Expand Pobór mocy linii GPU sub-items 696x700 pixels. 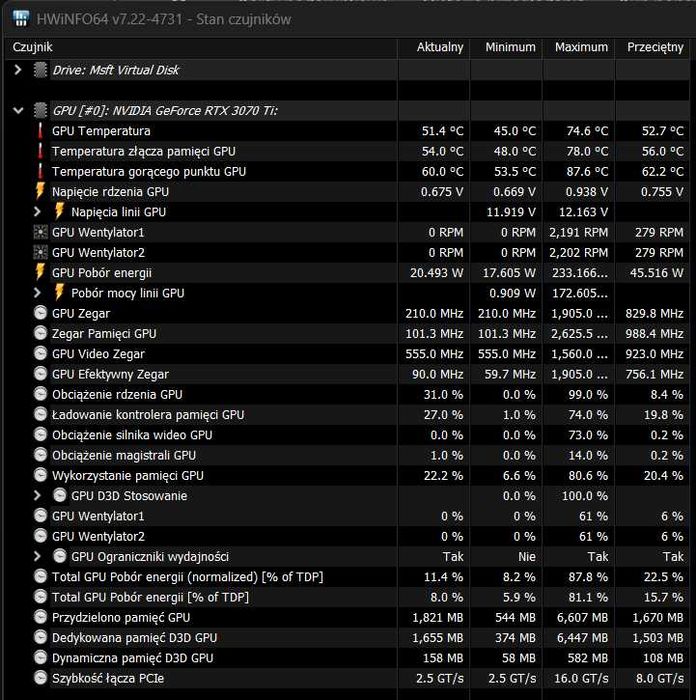point(38,293)
